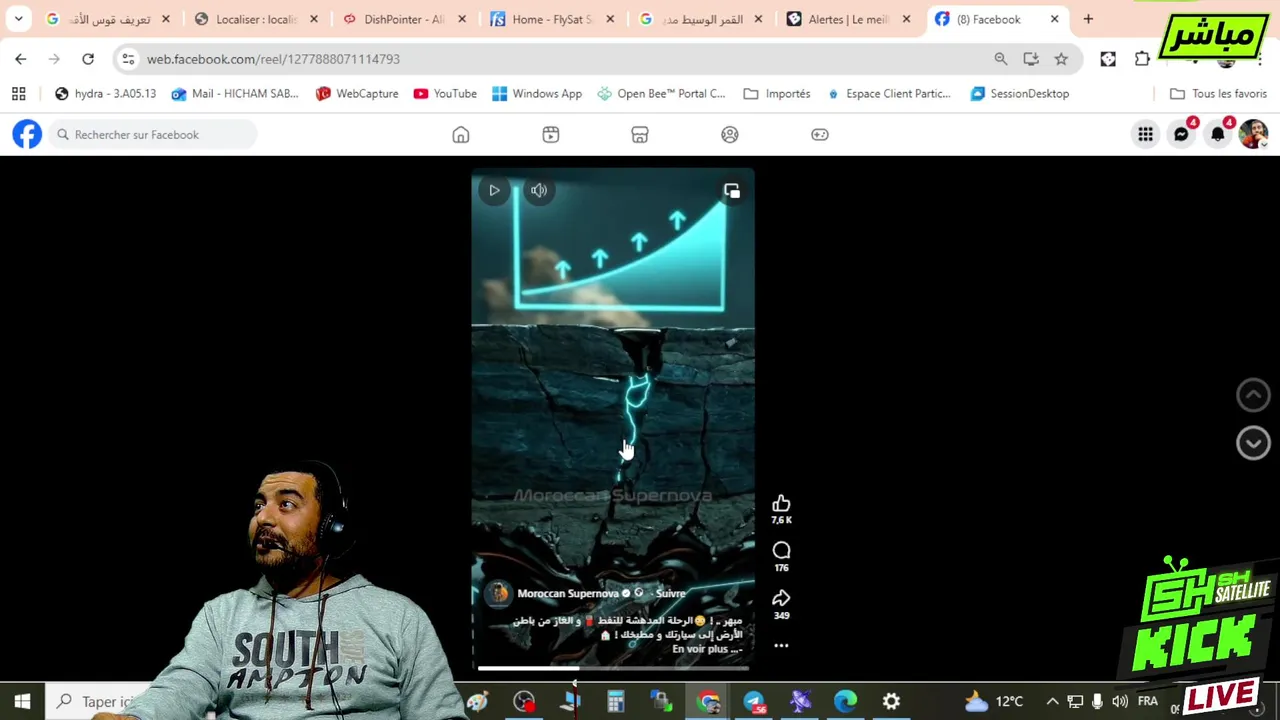The width and height of the screenshot is (1280, 720).
Task: Like the Moroccan Supernova reel
Action: pyautogui.click(x=781, y=503)
